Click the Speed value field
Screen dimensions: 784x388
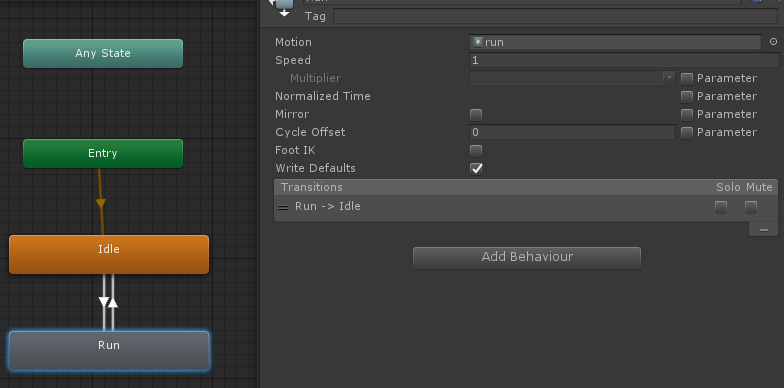(x=624, y=60)
